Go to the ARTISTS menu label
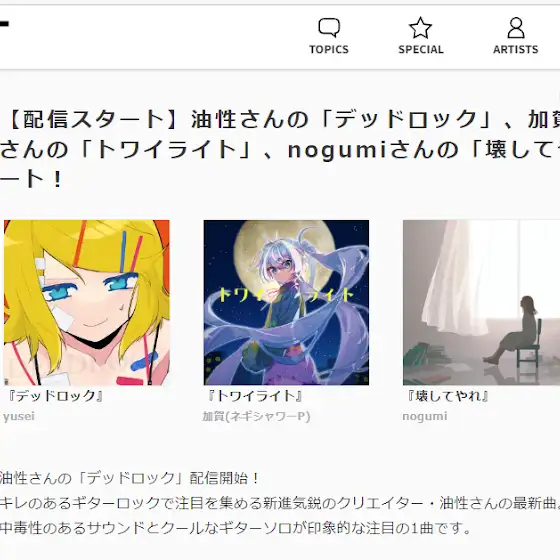 coord(516,49)
